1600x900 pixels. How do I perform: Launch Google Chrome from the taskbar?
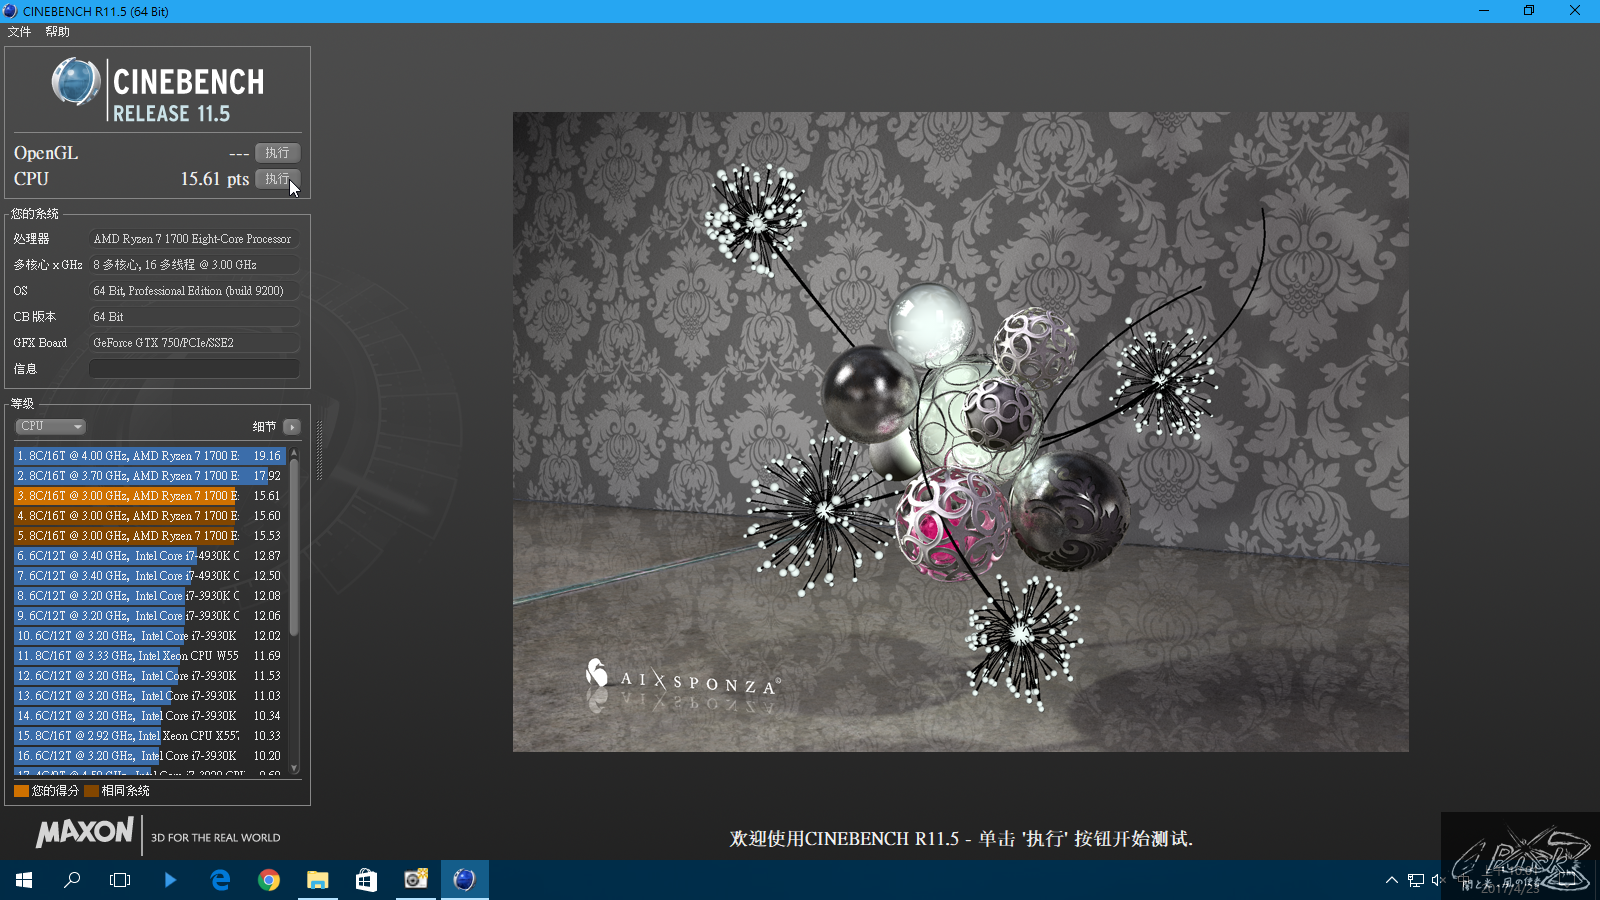pos(269,880)
